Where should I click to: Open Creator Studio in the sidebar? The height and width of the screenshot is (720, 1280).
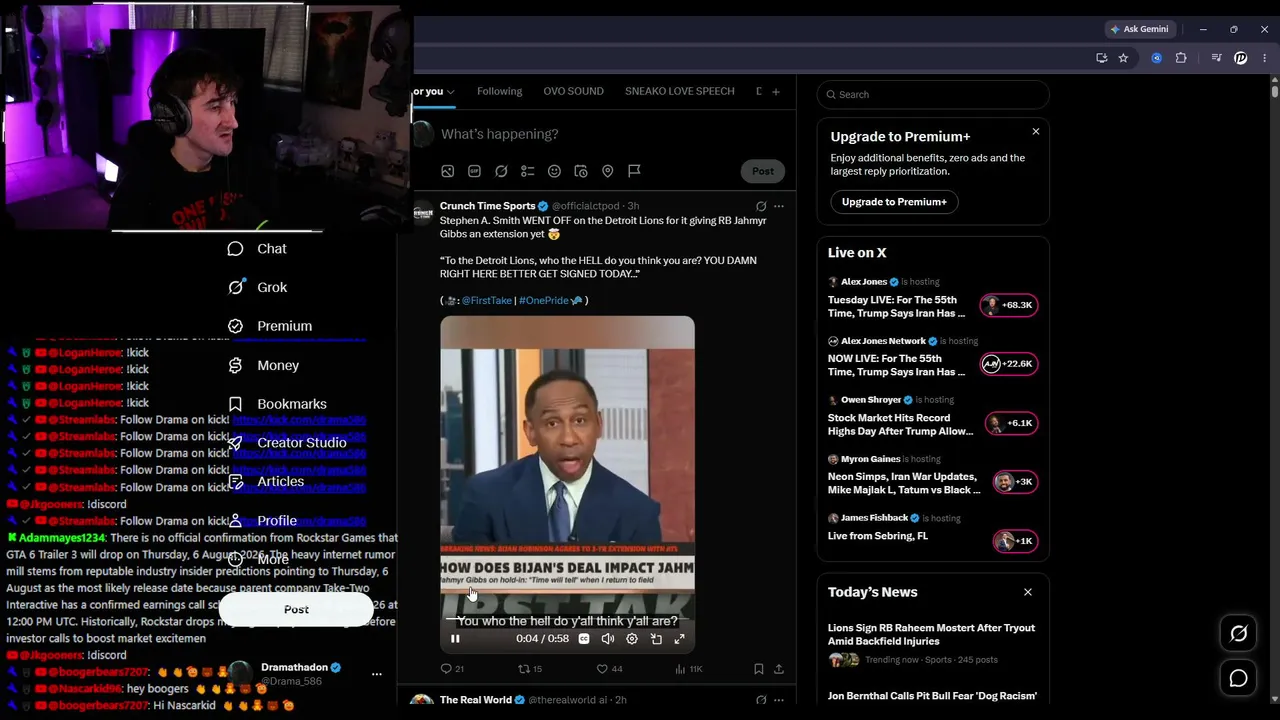(x=287, y=443)
